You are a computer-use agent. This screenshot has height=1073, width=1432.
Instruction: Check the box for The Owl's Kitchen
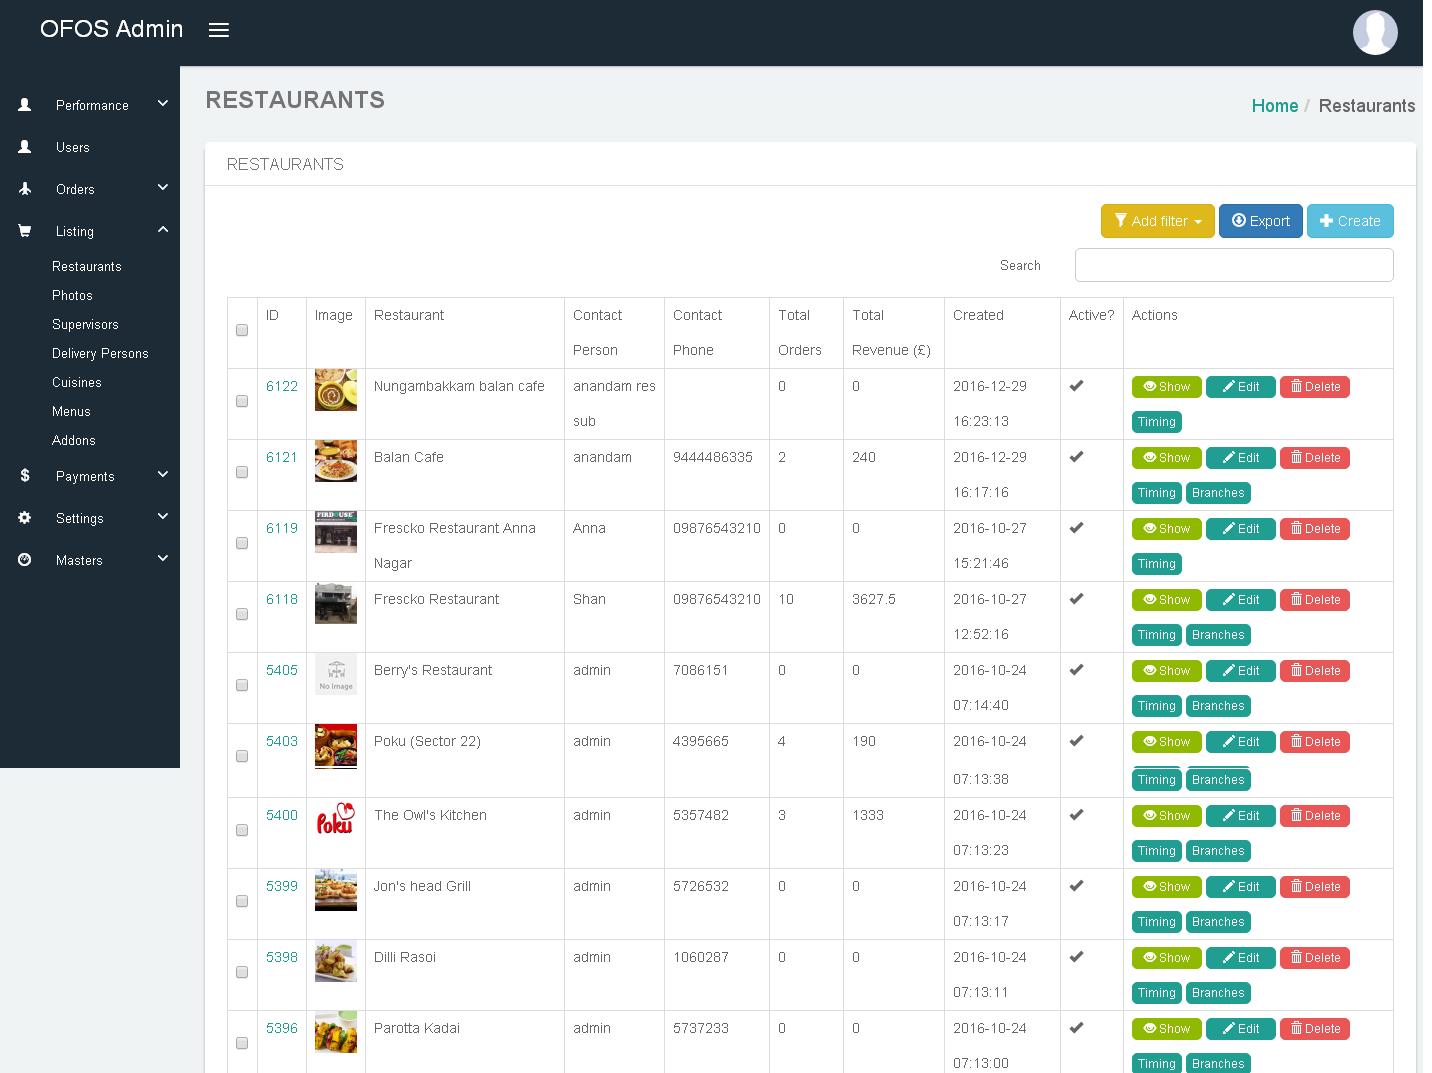tap(242, 830)
